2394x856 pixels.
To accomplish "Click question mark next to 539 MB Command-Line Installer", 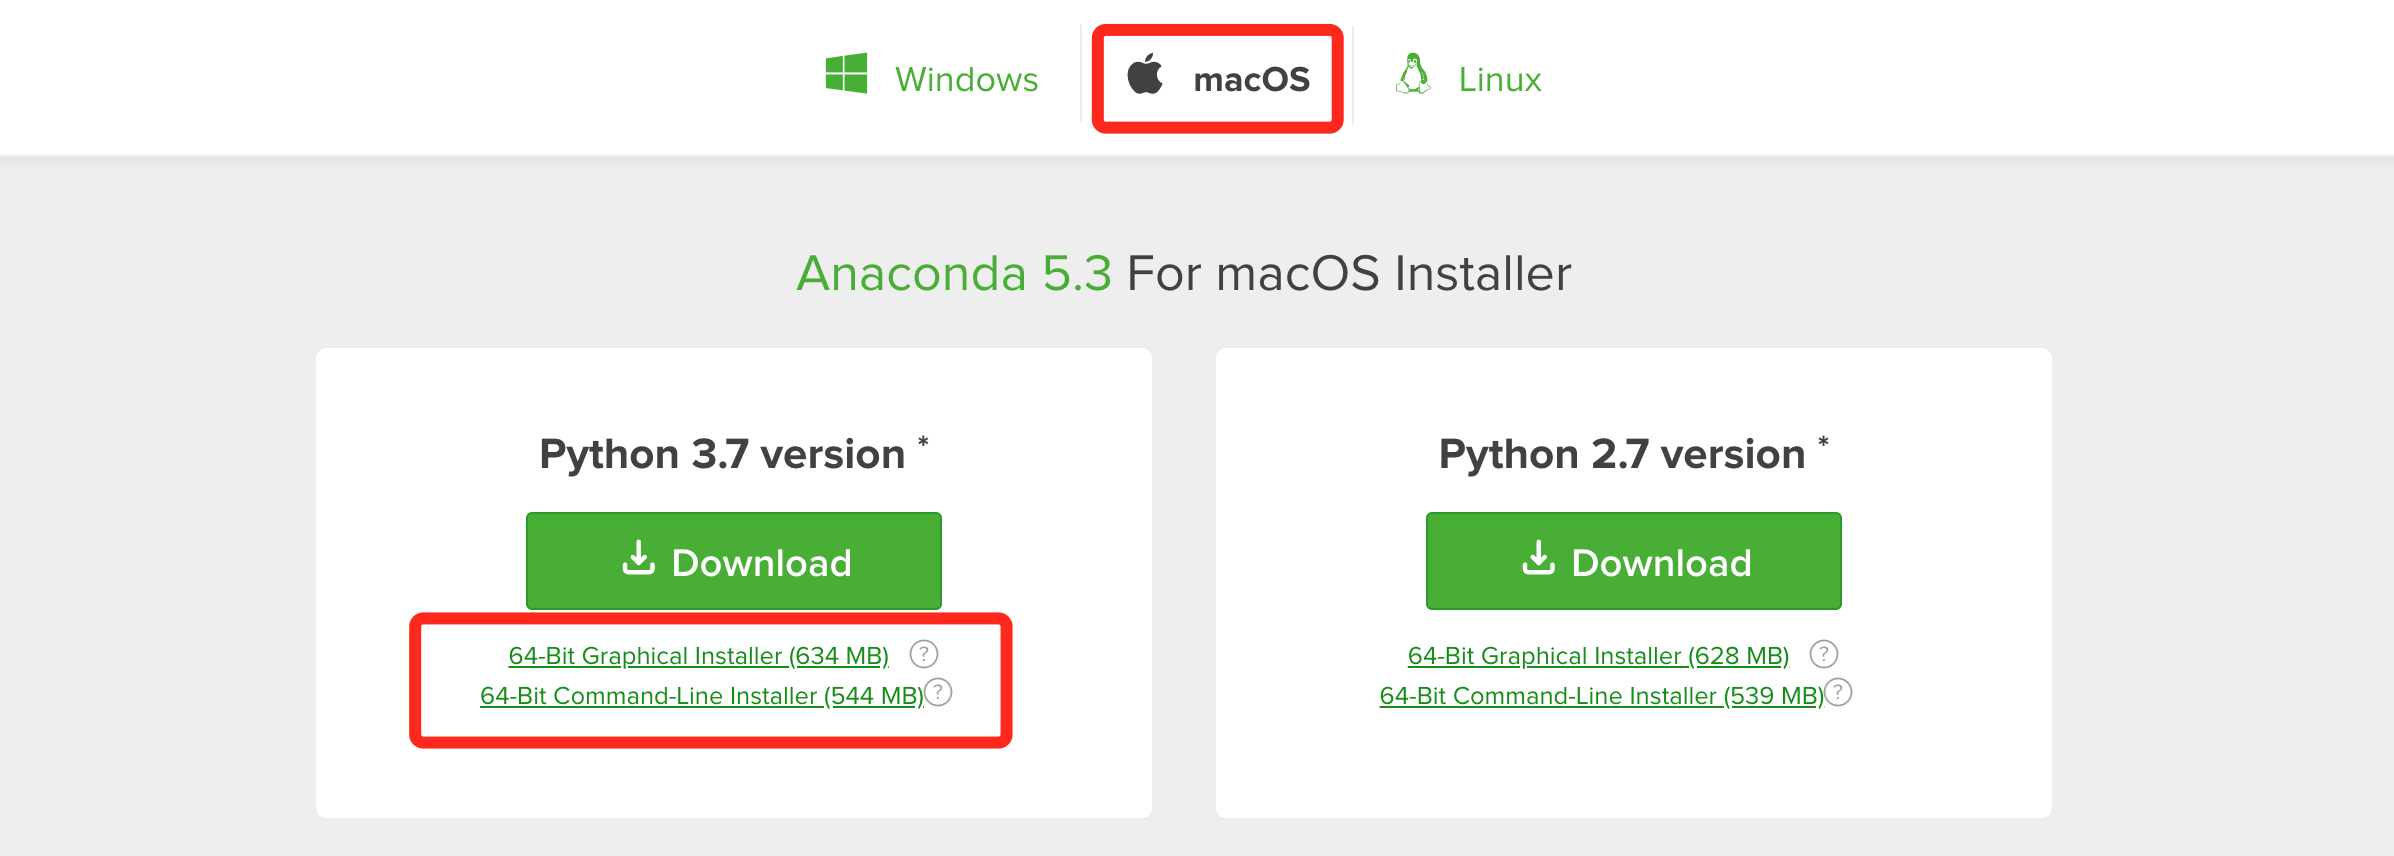I will click(1838, 693).
